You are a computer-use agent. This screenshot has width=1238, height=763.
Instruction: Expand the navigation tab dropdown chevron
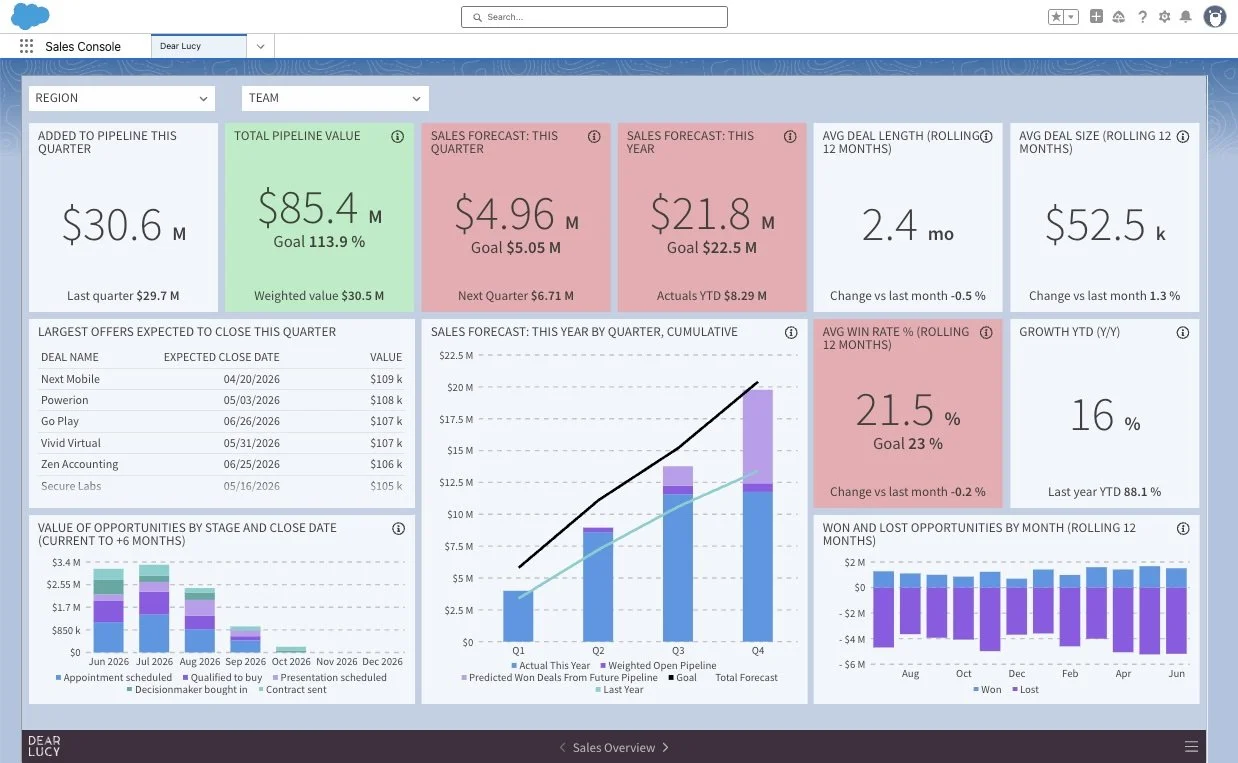click(x=260, y=46)
